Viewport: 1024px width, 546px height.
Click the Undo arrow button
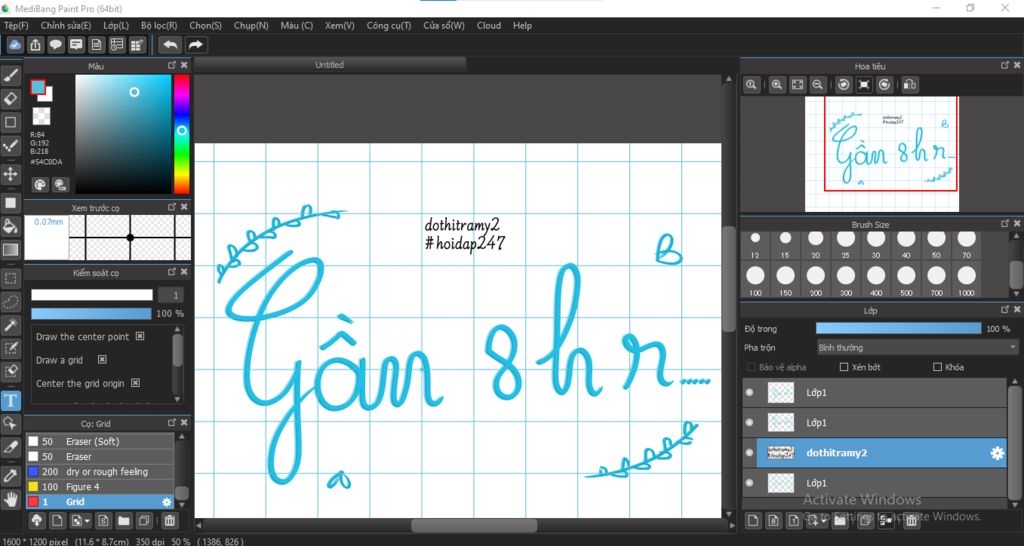tap(170, 44)
